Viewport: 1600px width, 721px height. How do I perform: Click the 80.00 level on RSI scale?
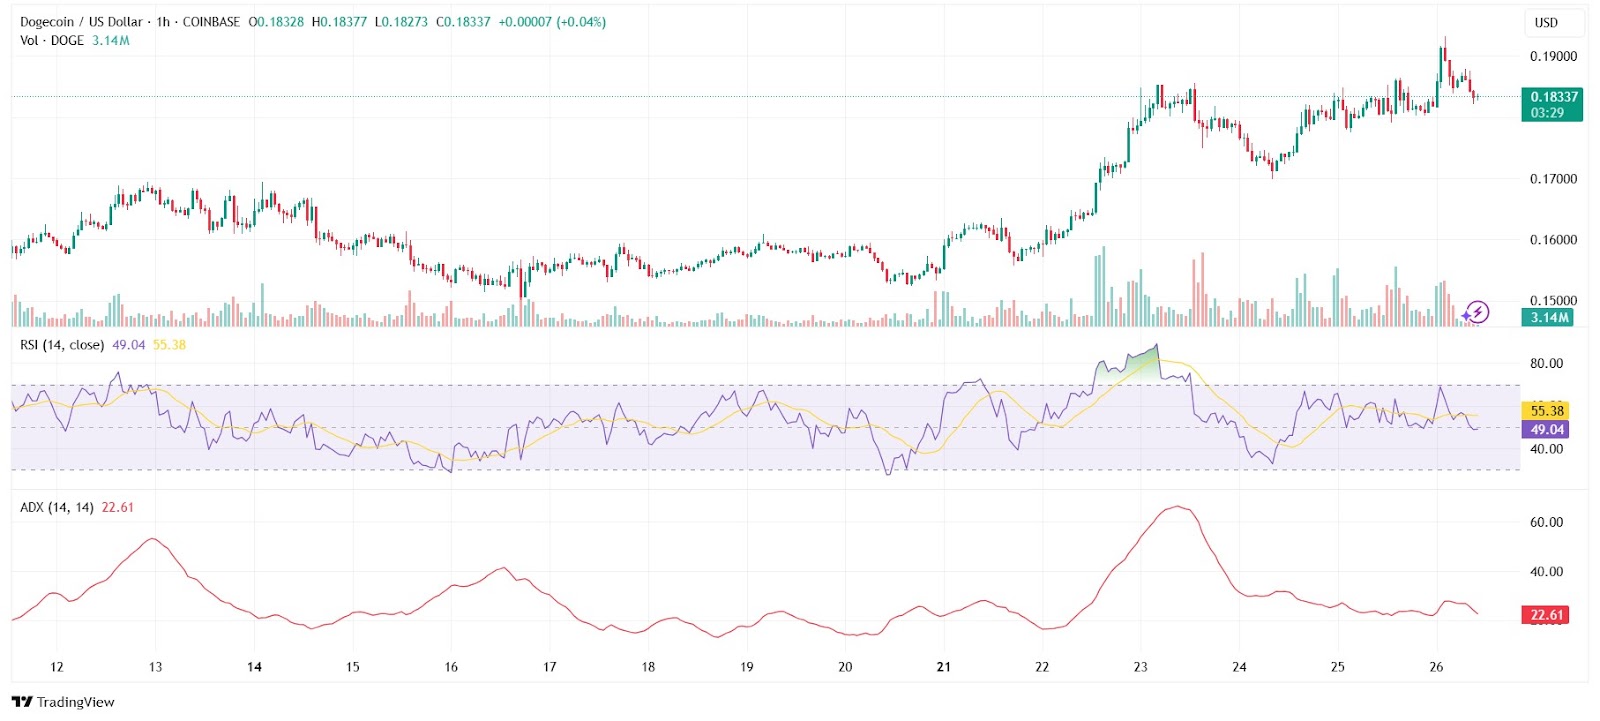(1546, 364)
